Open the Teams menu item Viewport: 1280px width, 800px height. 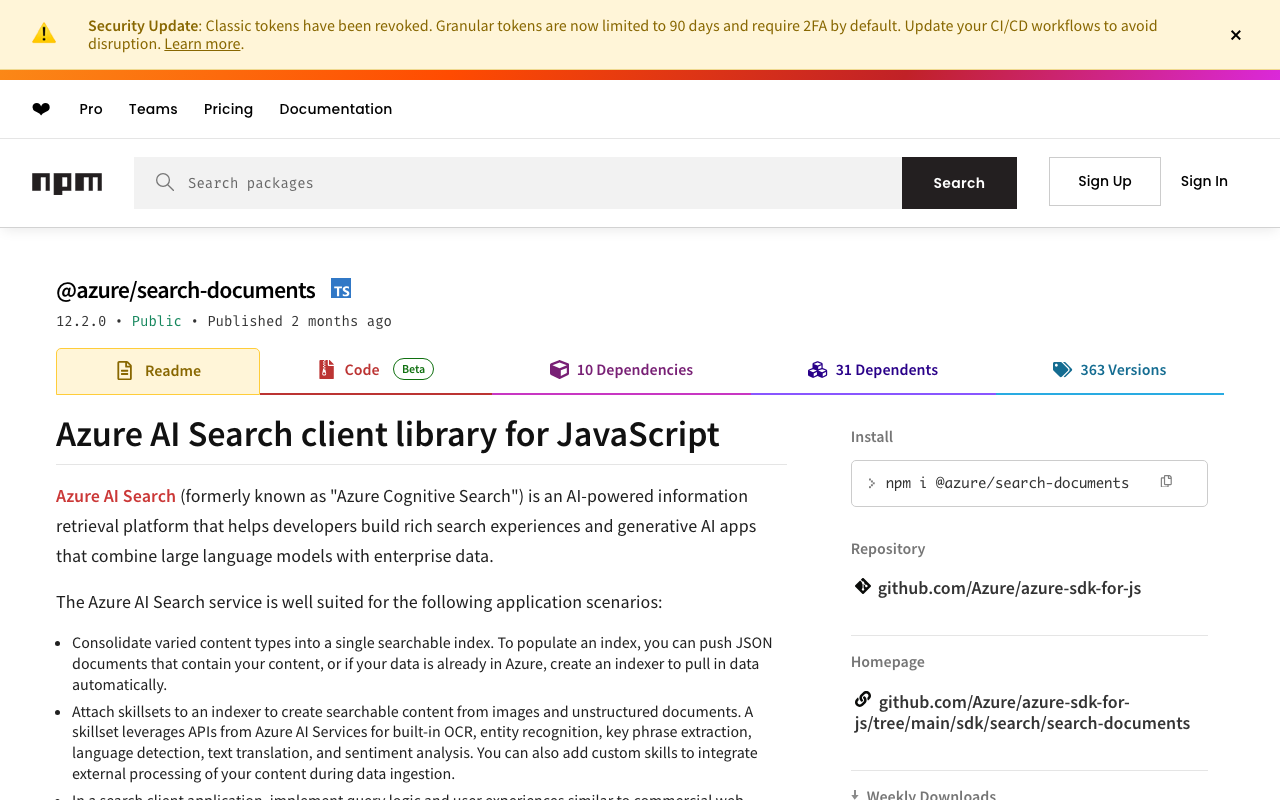[x=153, y=109]
